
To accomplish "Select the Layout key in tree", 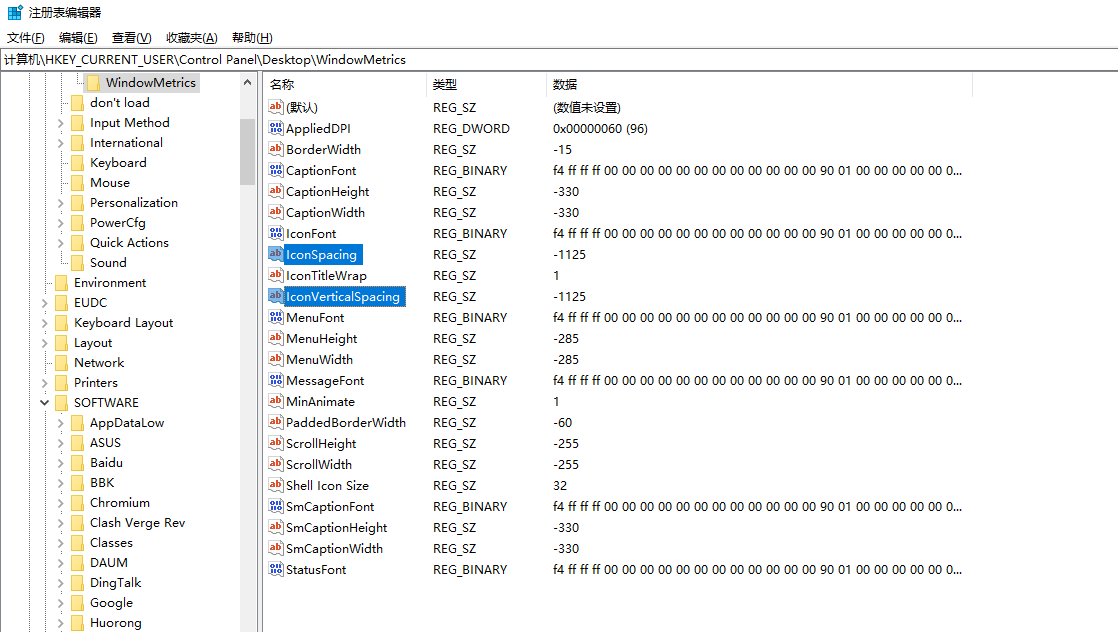I will [93, 343].
